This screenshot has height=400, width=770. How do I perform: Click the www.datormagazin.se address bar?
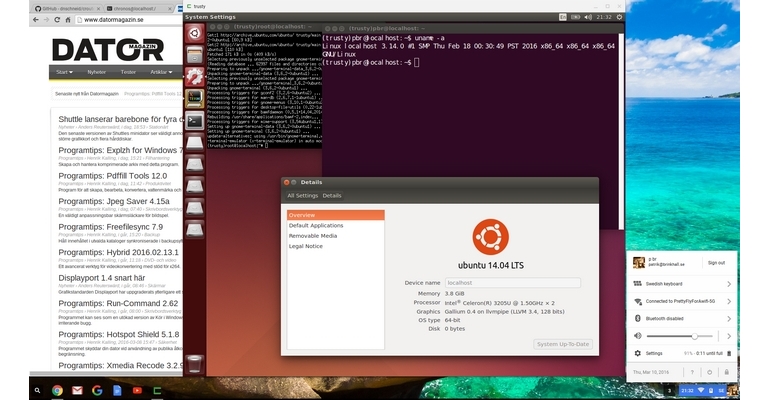pos(128,20)
